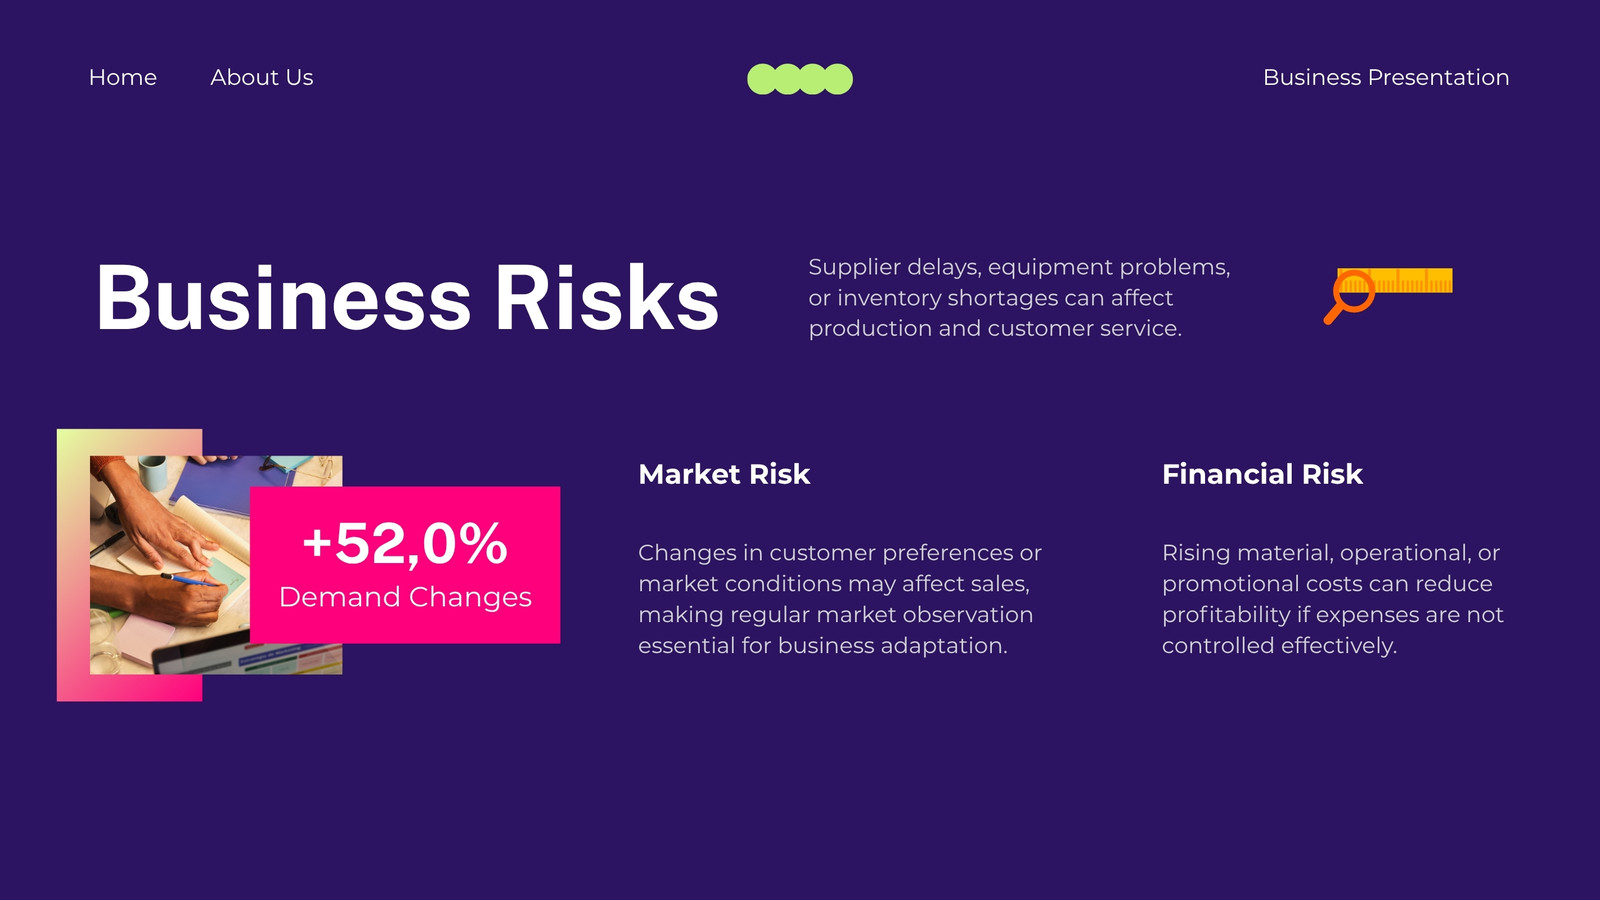Click the orange magnifying glass icon
Image resolution: width=1600 pixels, height=900 pixels.
[1350, 297]
